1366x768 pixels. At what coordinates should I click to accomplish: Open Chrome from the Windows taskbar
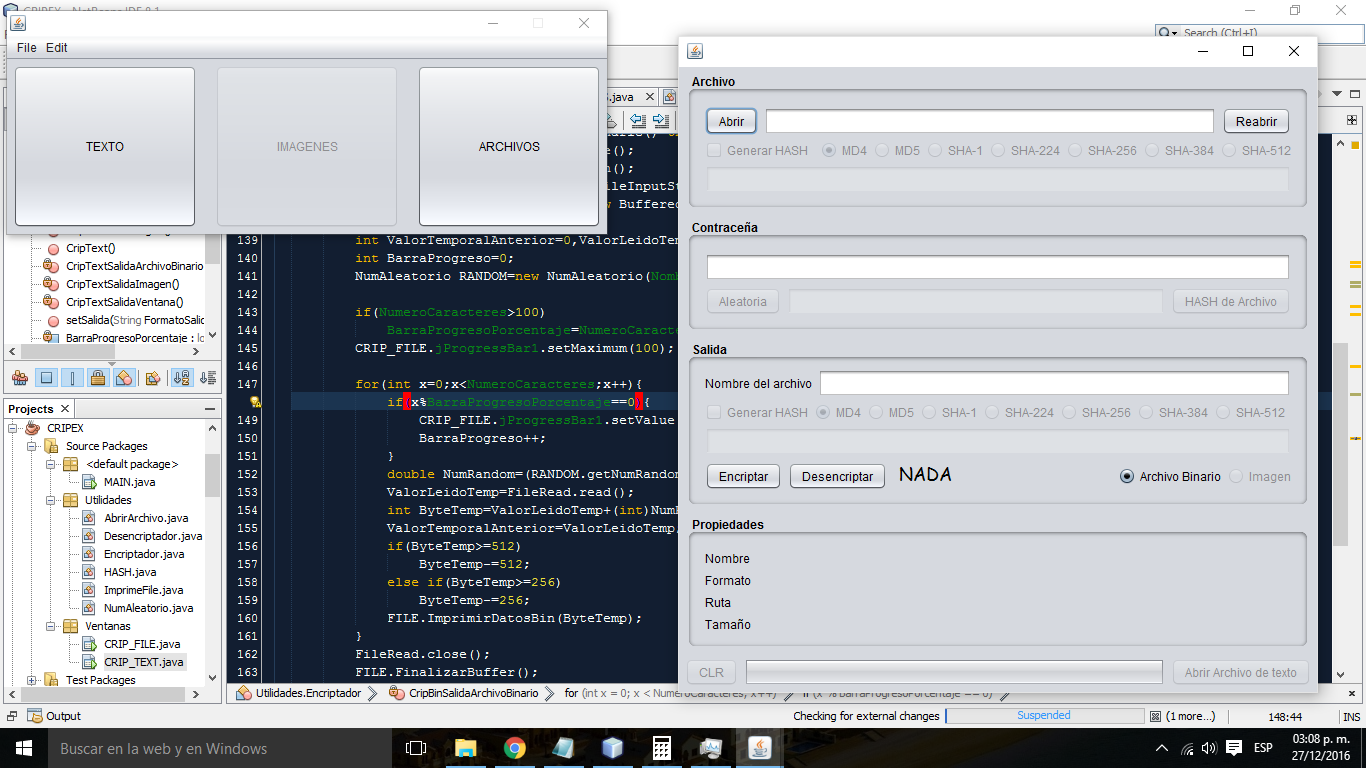pos(515,748)
